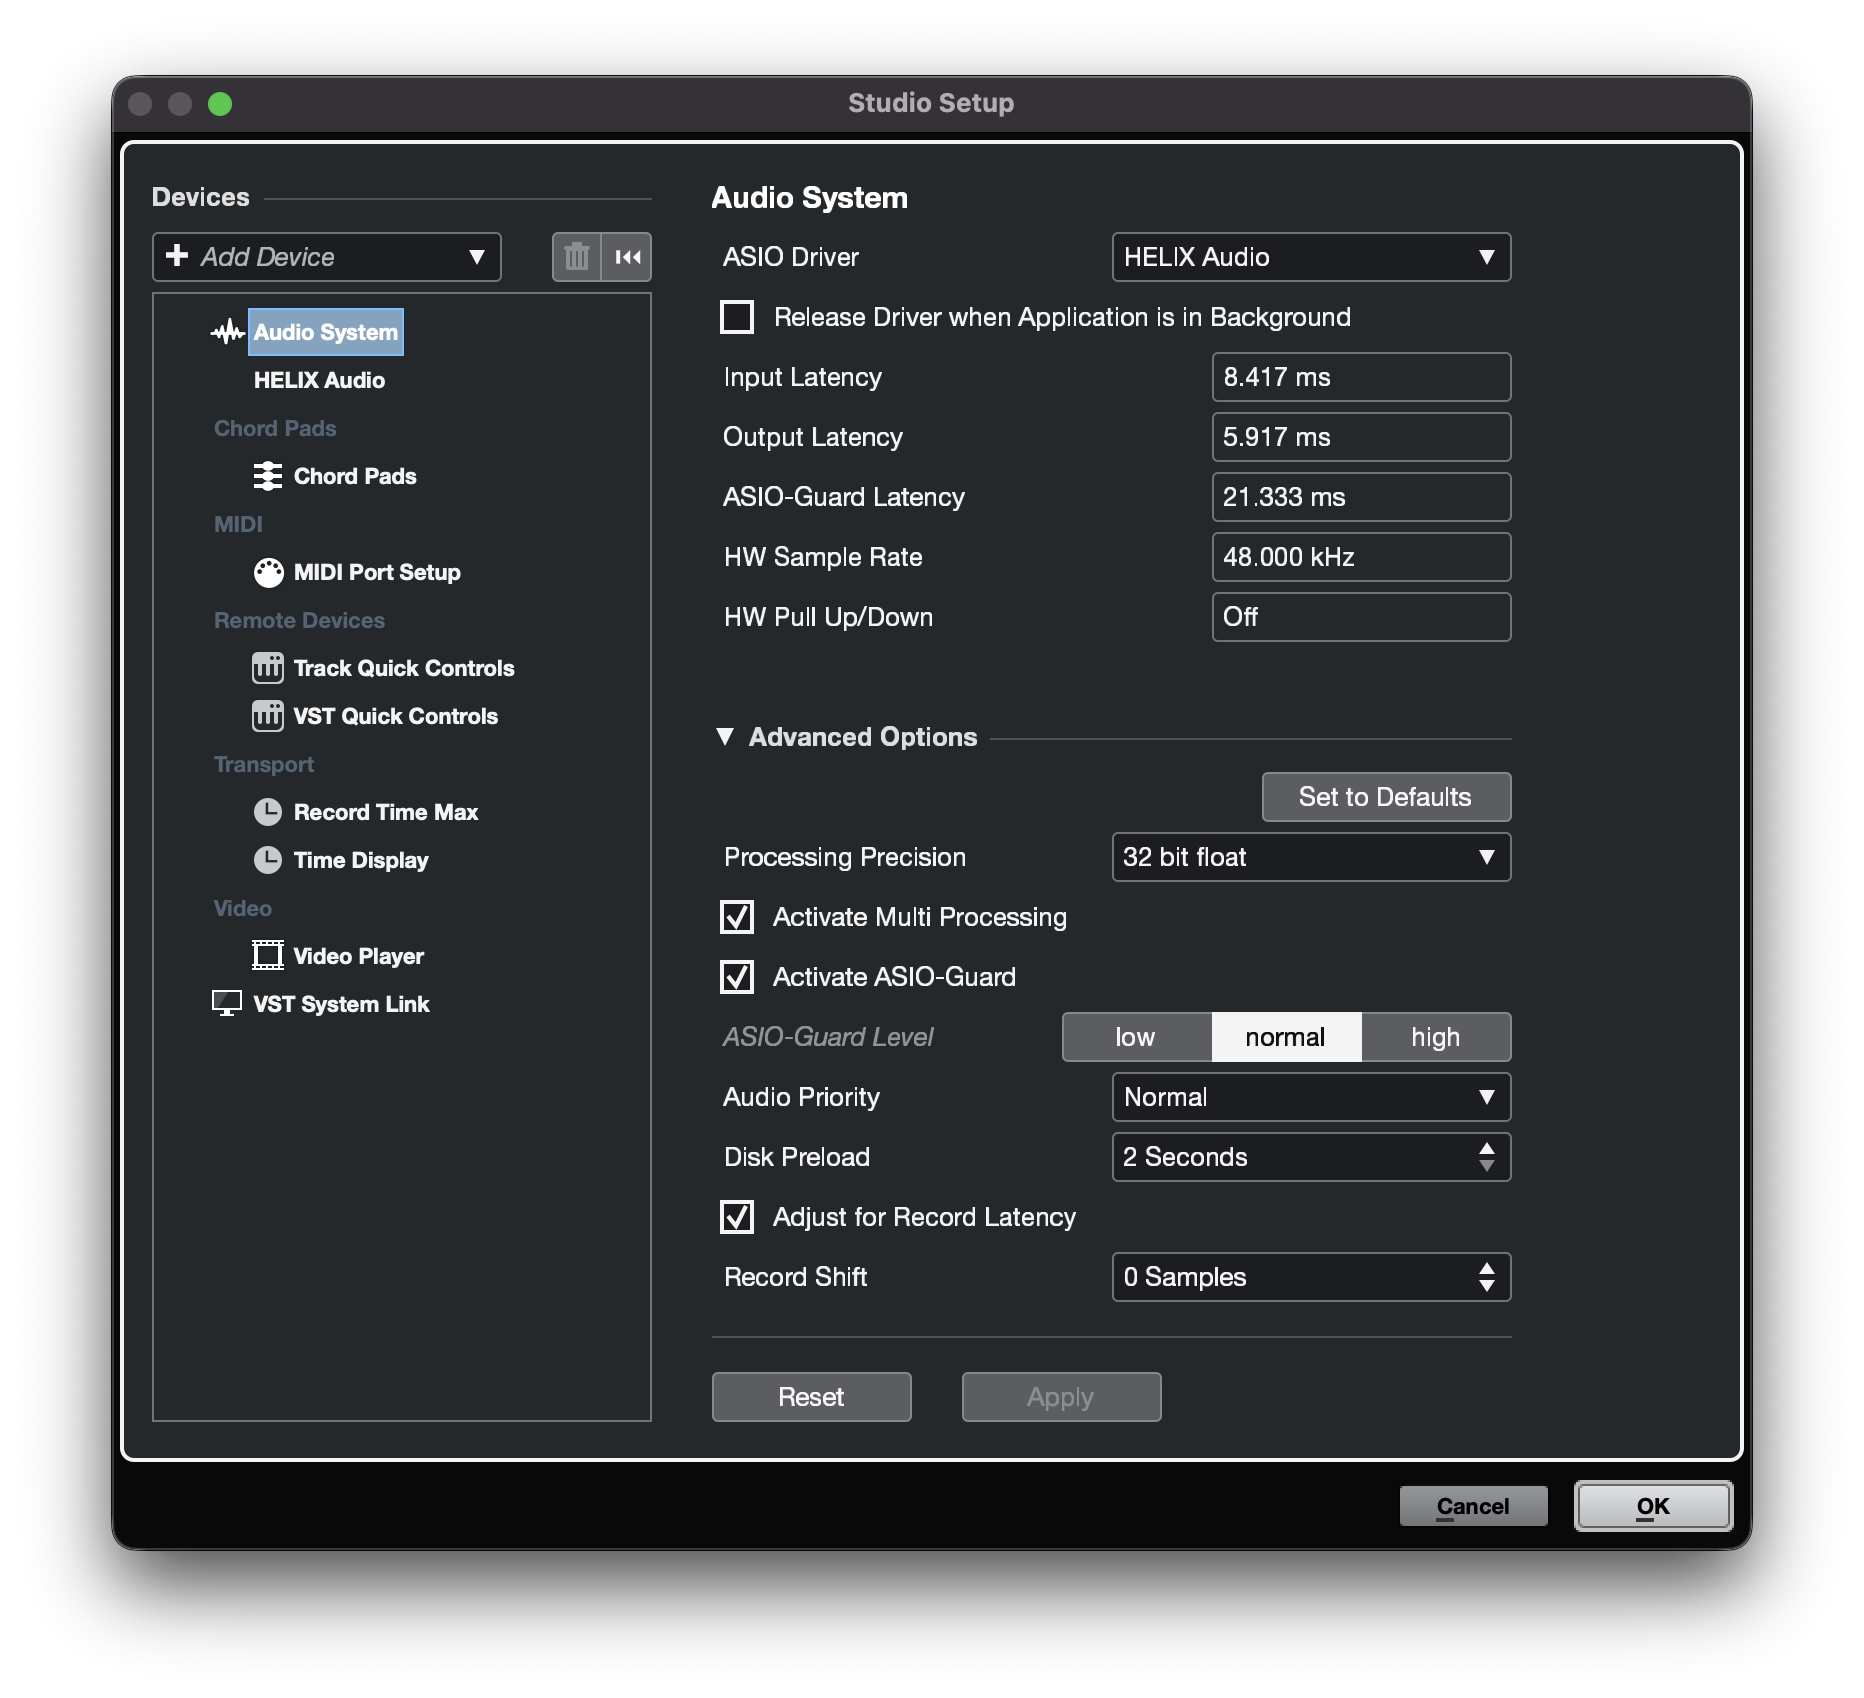Click the Chord Pads icon
The image size is (1864, 1698).
267,476
